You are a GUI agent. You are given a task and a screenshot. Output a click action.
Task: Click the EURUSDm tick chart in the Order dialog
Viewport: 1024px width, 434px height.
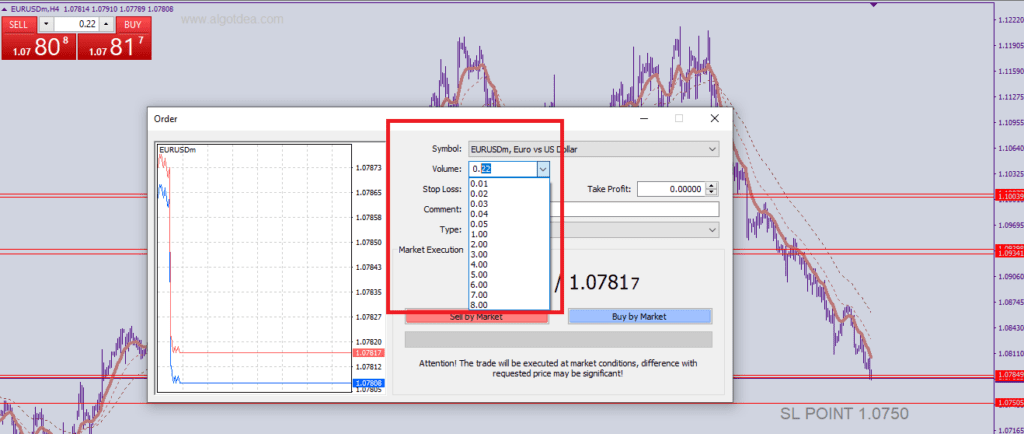coord(254,268)
